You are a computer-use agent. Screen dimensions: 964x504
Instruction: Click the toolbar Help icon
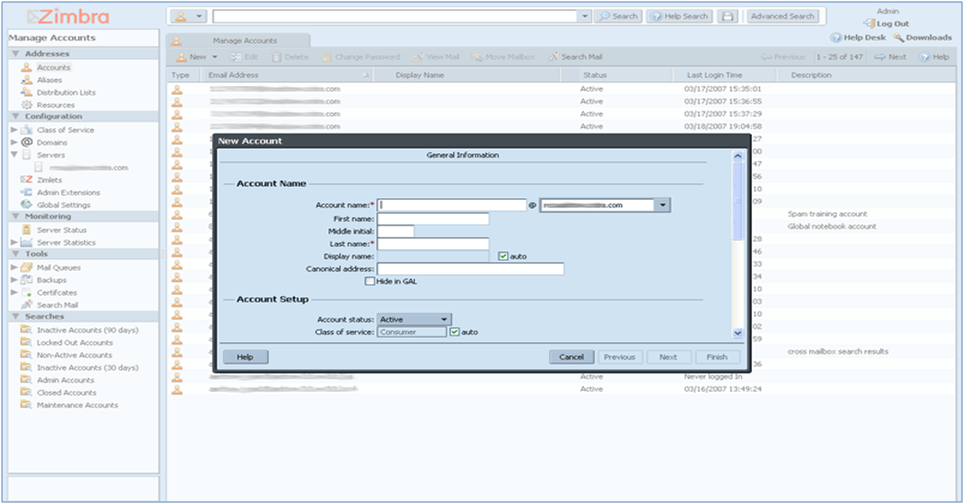(924, 57)
